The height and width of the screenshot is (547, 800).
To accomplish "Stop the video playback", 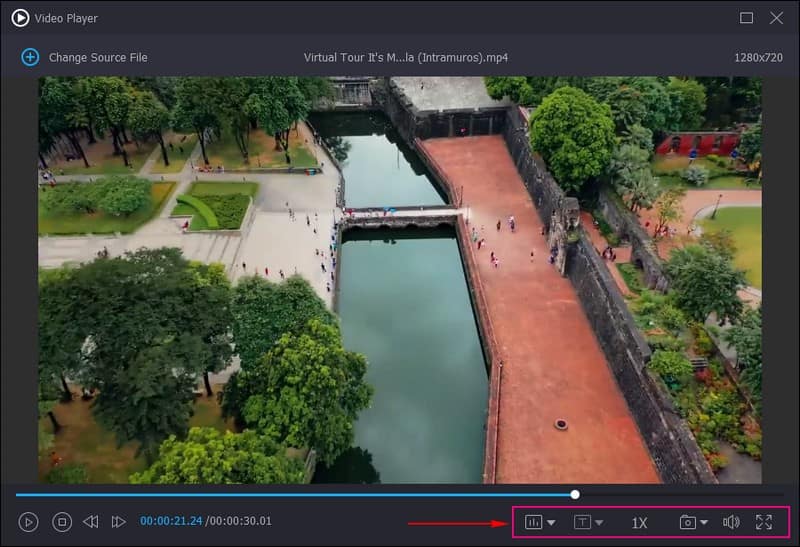I will tap(62, 521).
